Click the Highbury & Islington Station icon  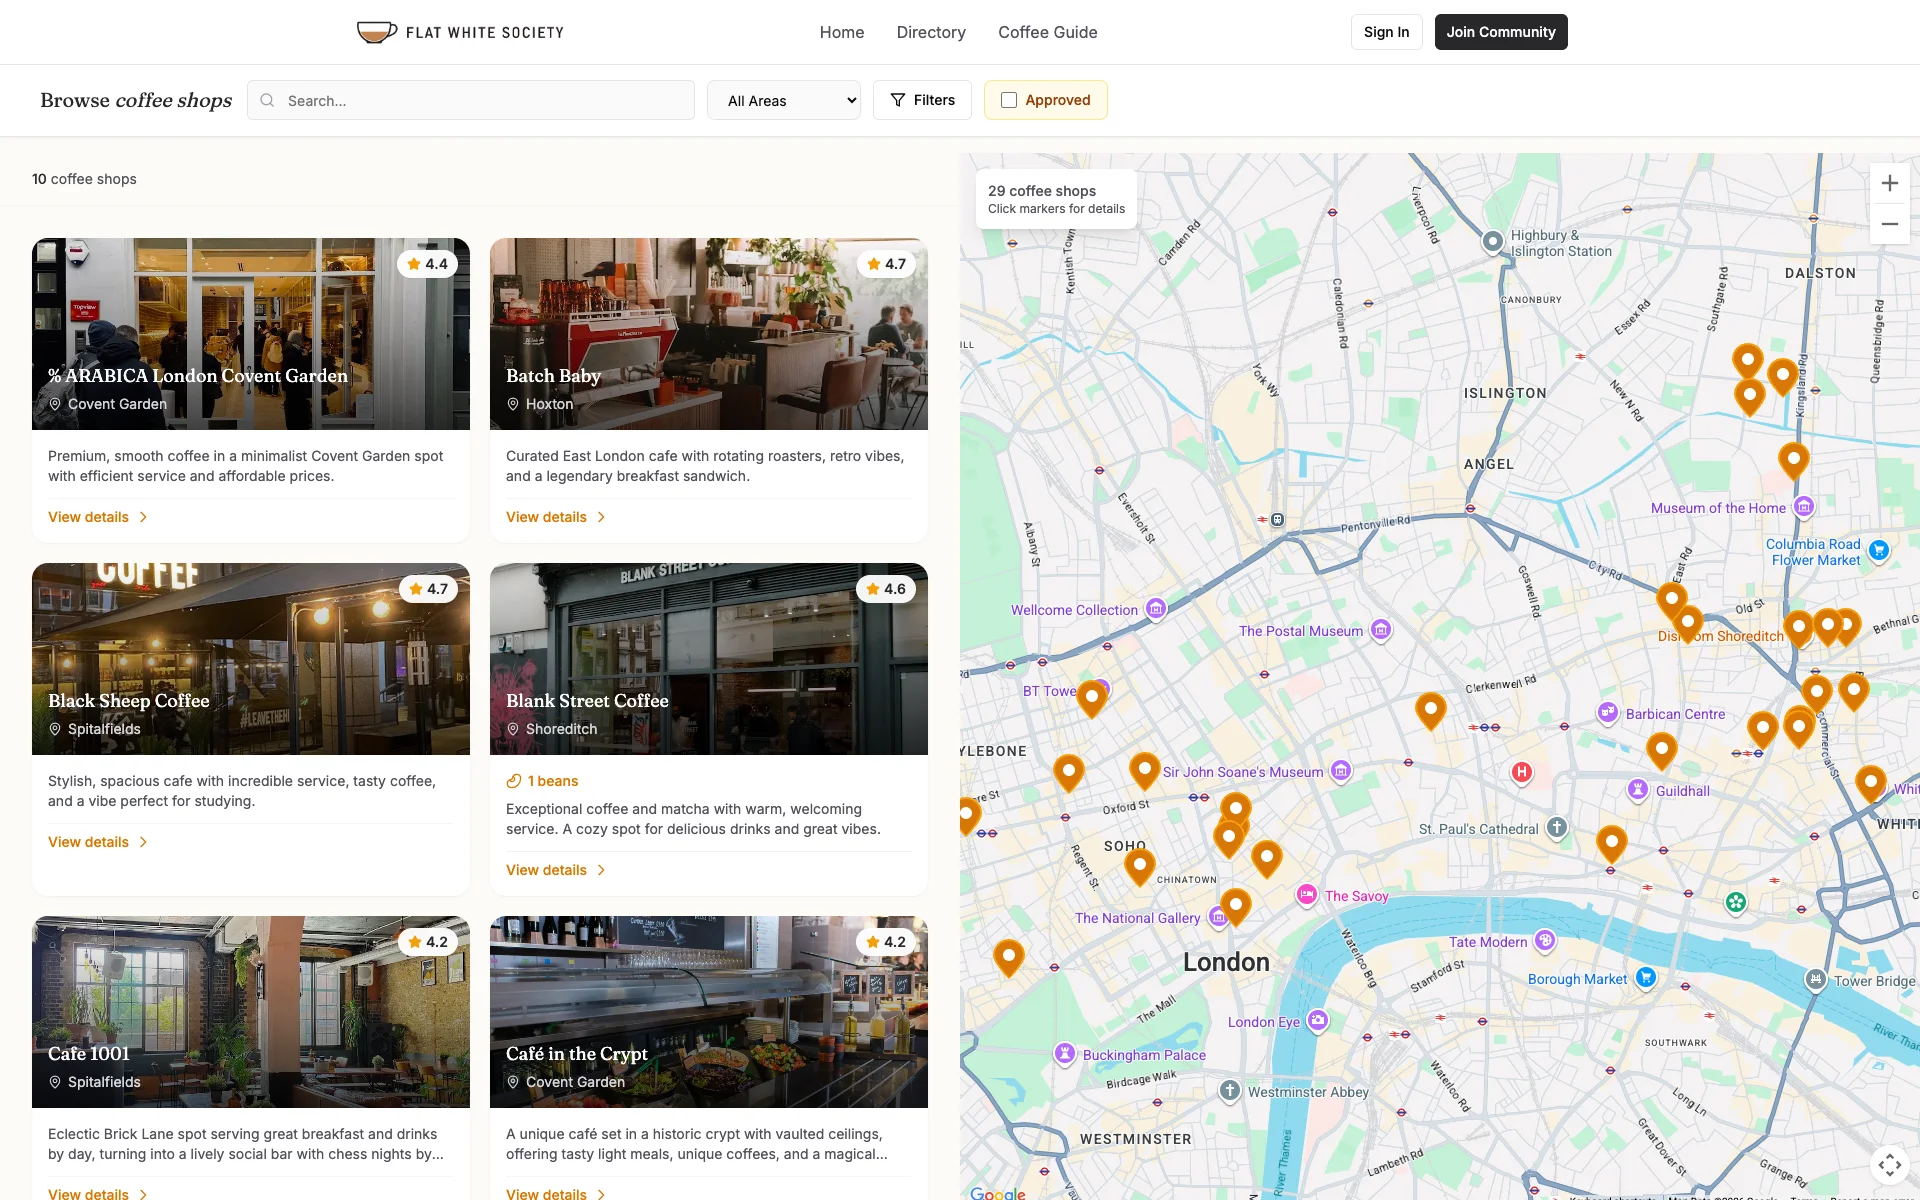click(x=1492, y=241)
